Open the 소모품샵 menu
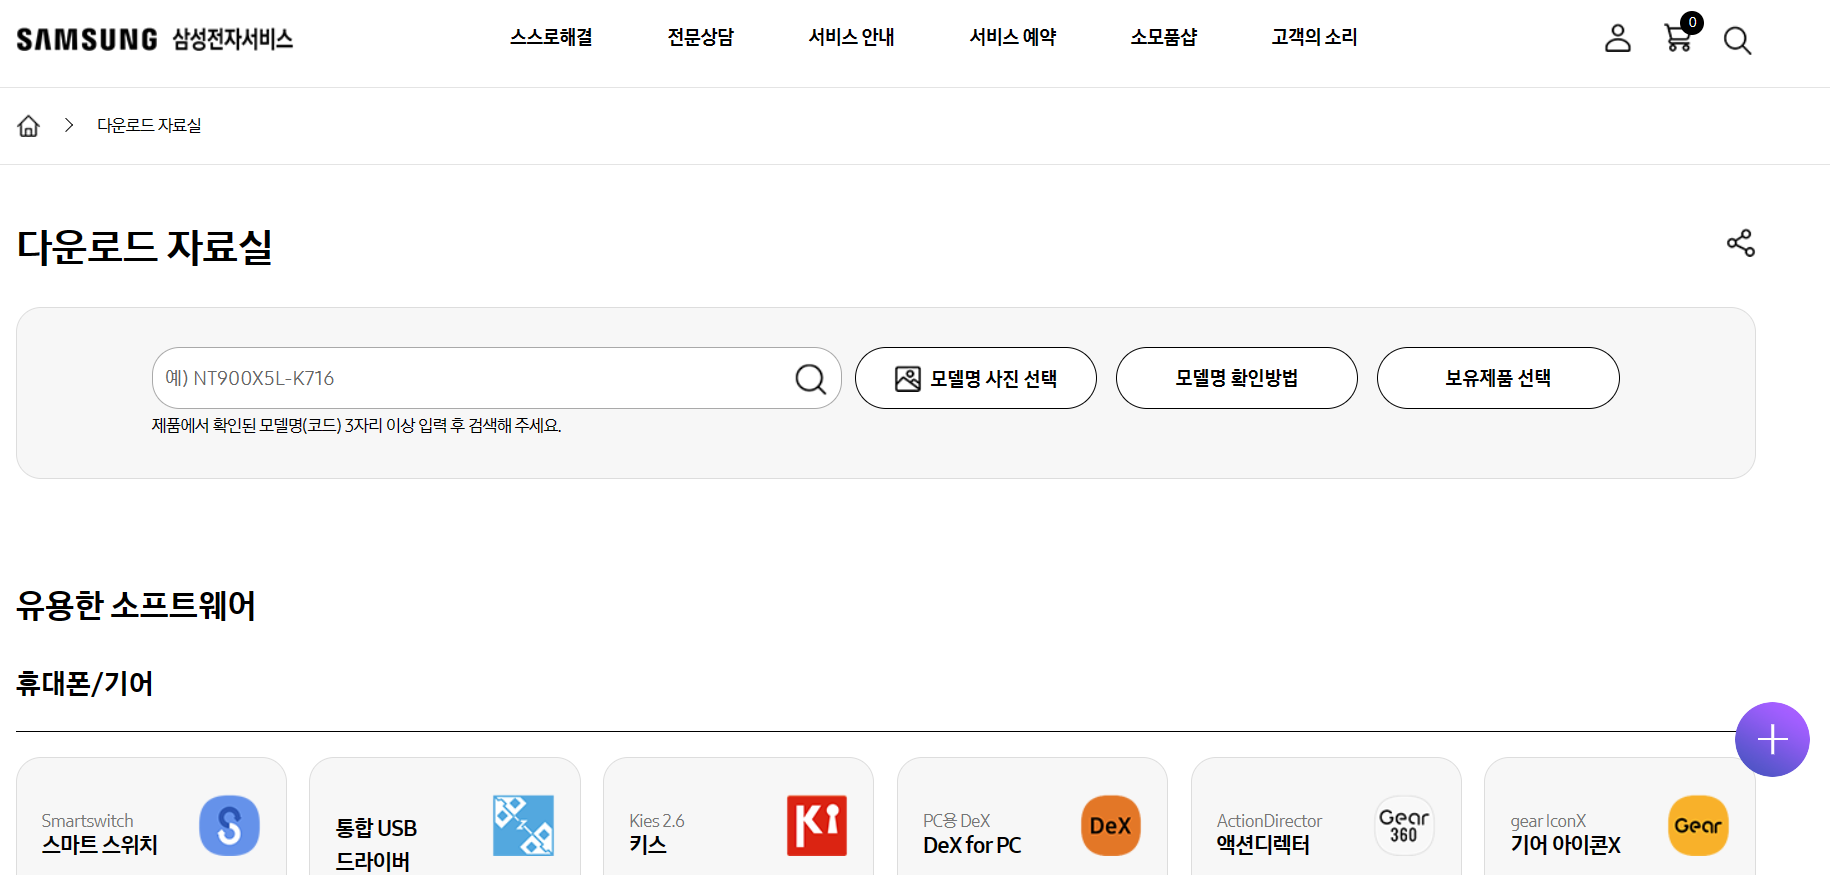The height and width of the screenshot is (875, 1830). point(1164,37)
